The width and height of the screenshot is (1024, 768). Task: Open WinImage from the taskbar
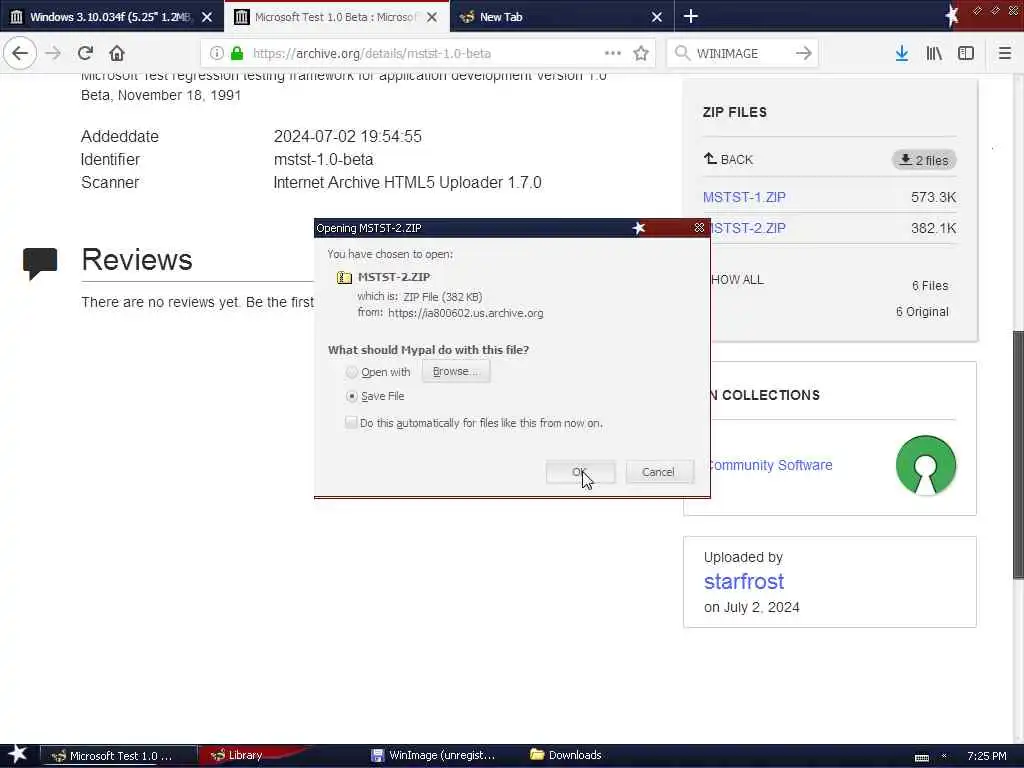tap(434, 756)
